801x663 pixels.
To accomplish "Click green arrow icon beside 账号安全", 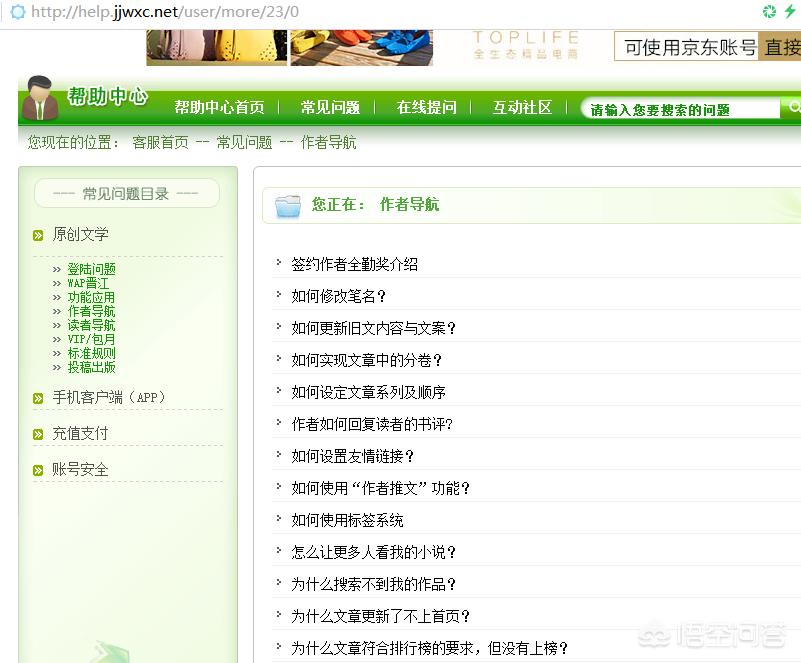I will coord(38,470).
